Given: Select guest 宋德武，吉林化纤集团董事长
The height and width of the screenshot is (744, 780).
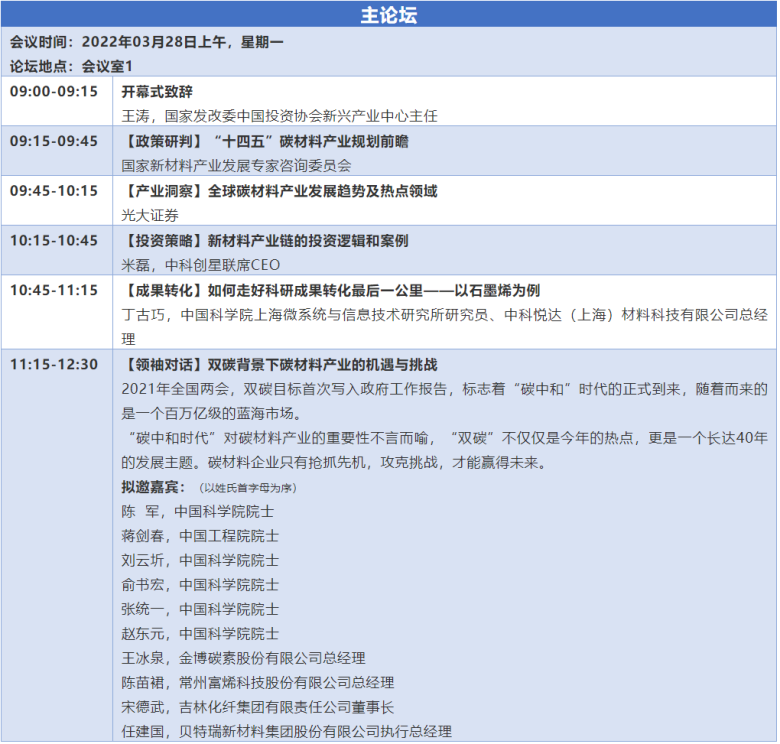Looking at the screenshot, I should 258,707.
